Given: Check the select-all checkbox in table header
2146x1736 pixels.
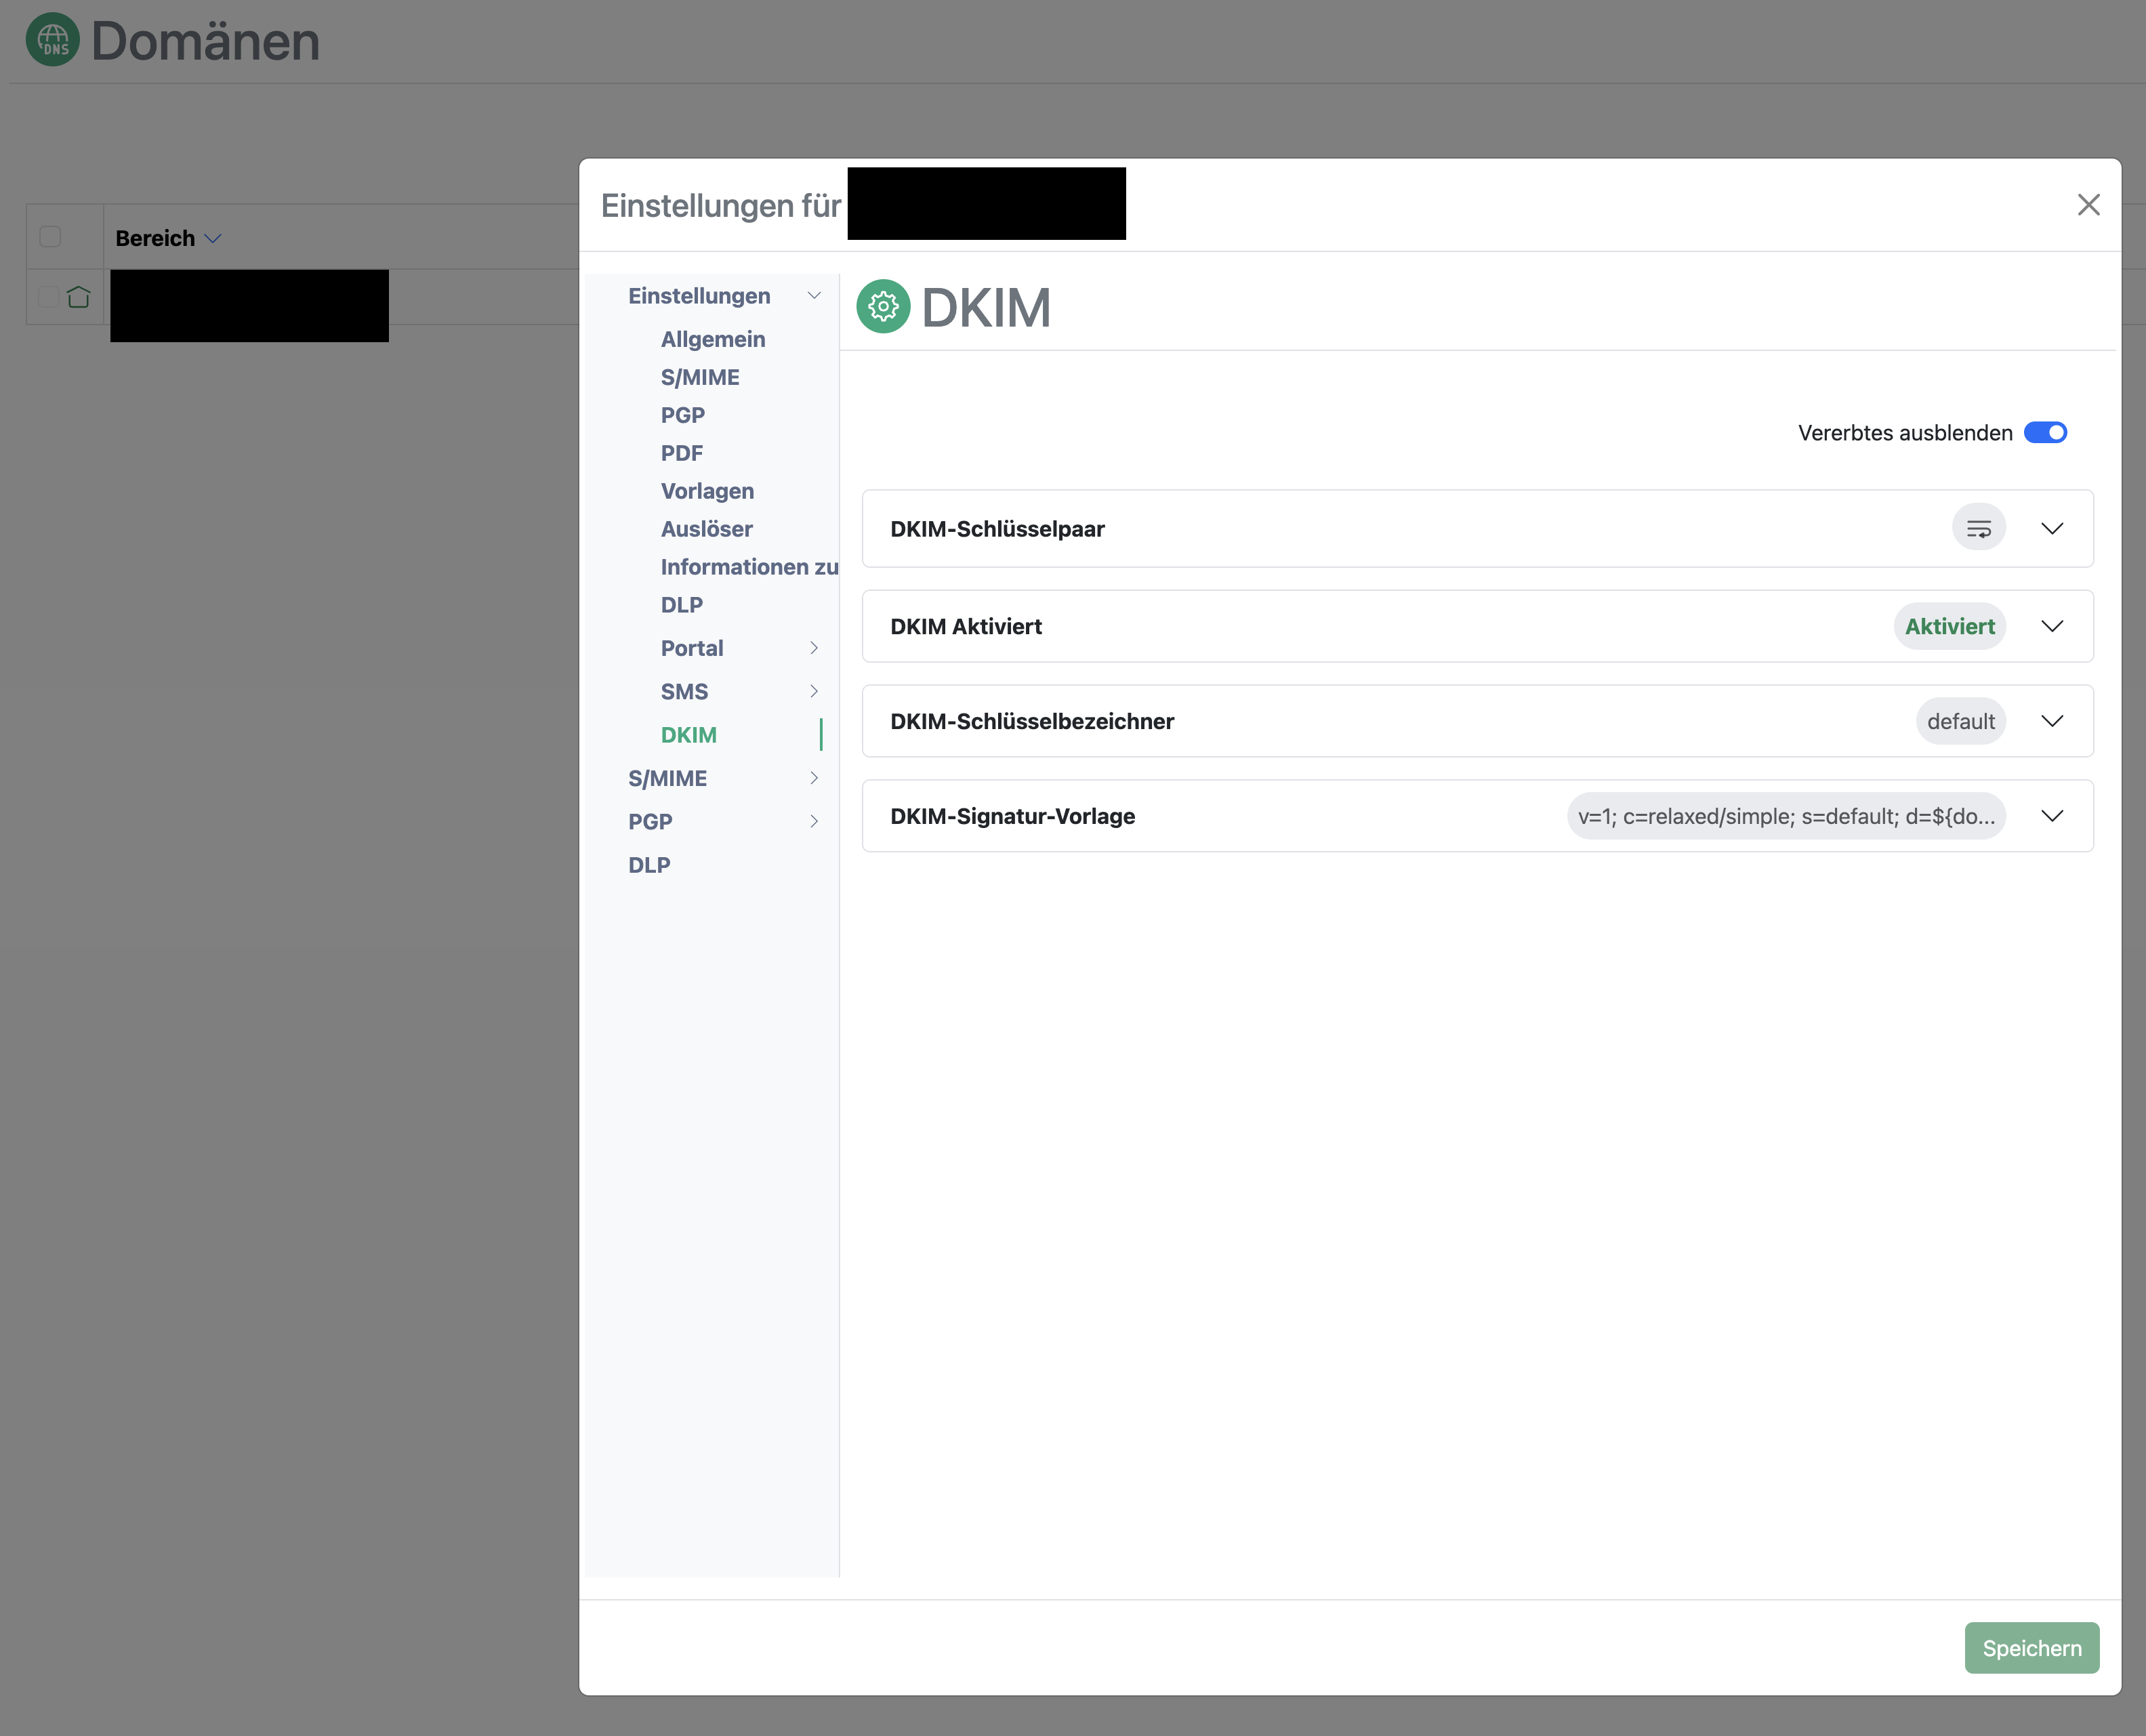Looking at the screenshot, I should [x=50, y=237].
